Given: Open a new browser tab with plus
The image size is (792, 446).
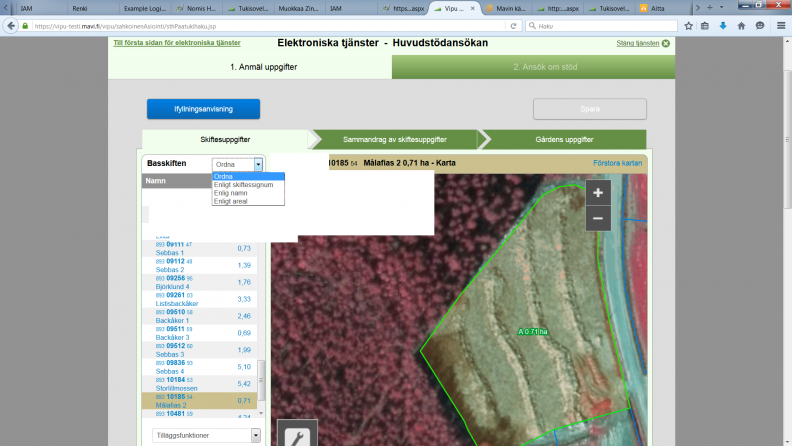Looking at the screenshot, I should click(709, 8).
